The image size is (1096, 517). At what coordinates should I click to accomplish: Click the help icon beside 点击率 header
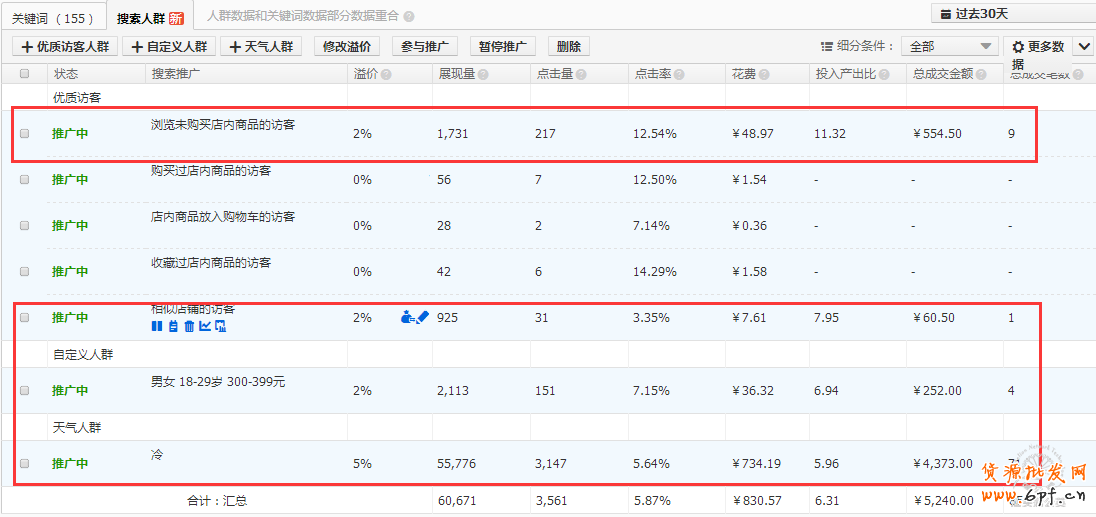(x=693, y=74)
